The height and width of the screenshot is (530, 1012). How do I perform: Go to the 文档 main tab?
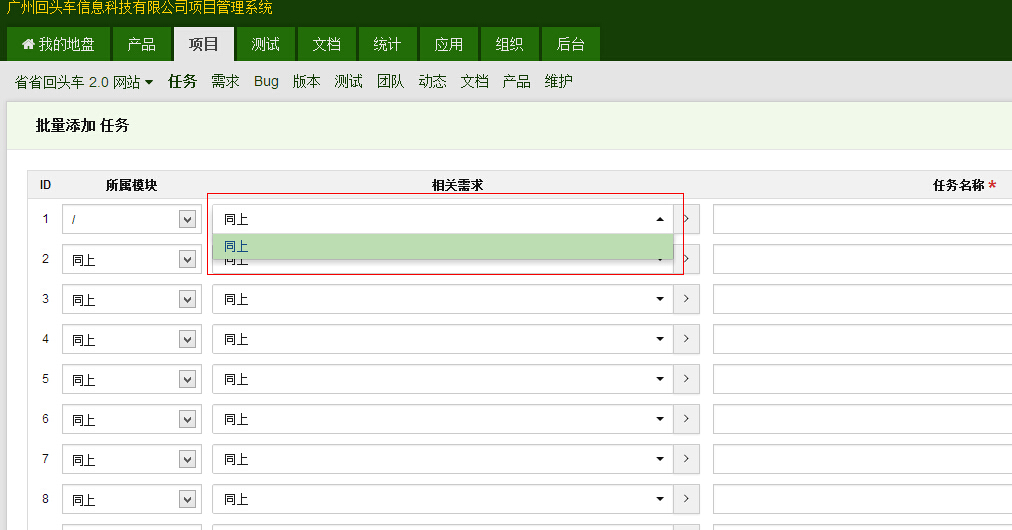click(x=327, y=44)
